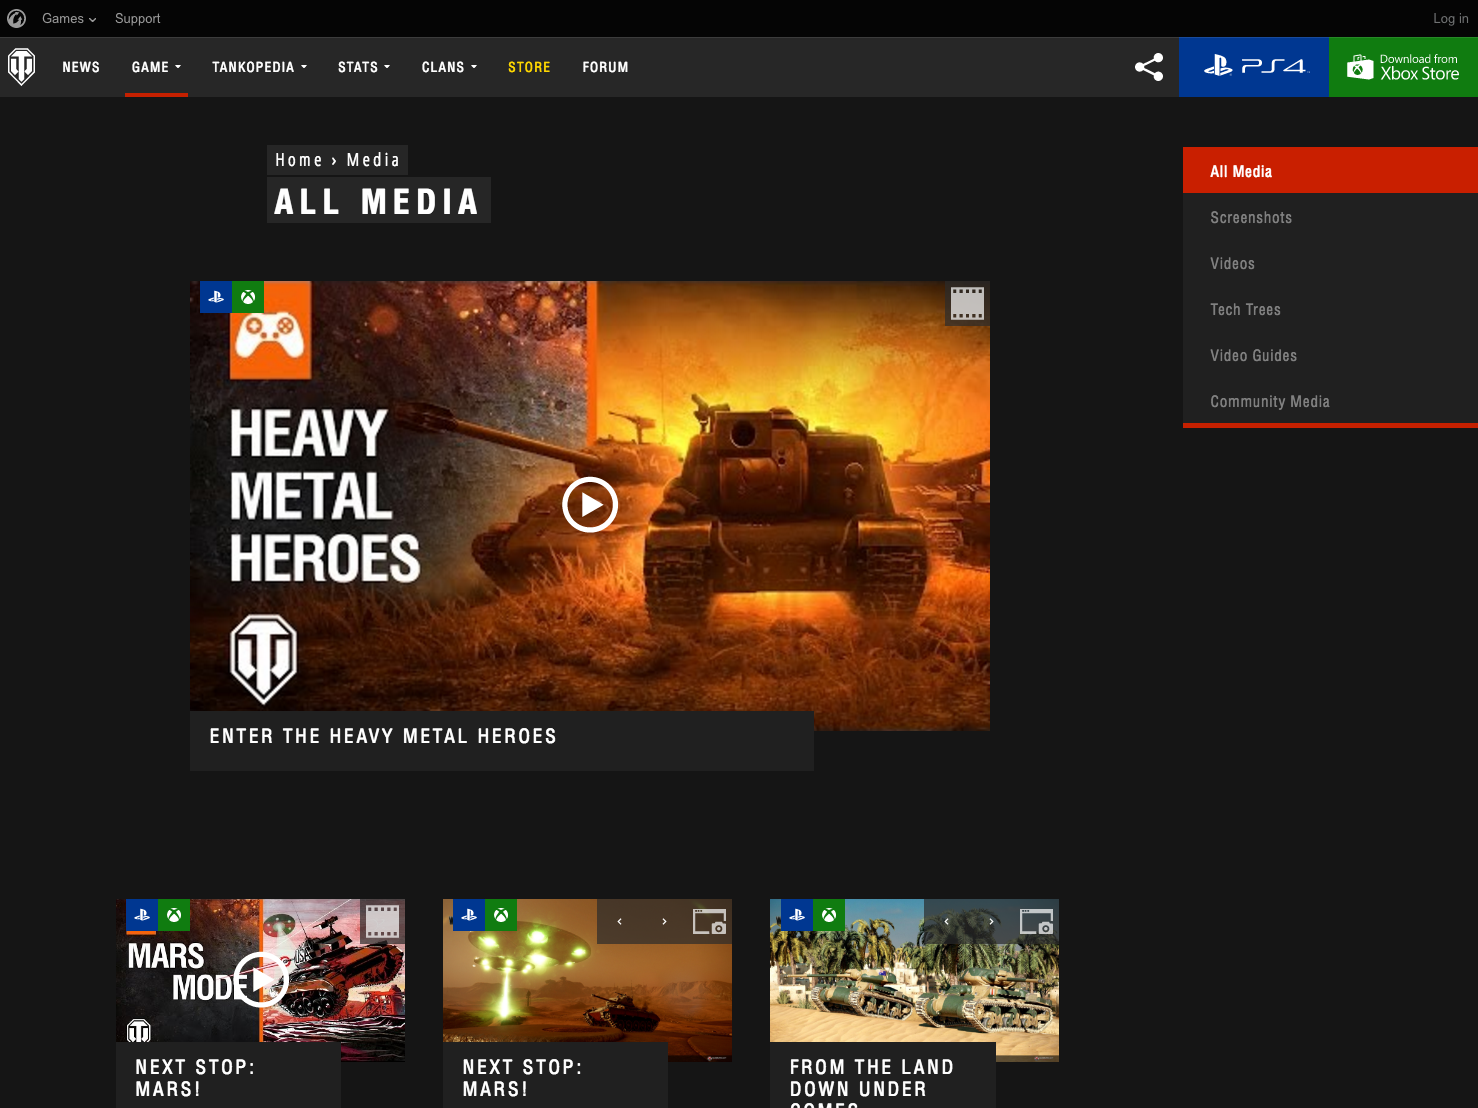Select Community Media in the sidebar
This screenshot has width=1478, height=1108.
(x=1330, y=401)
